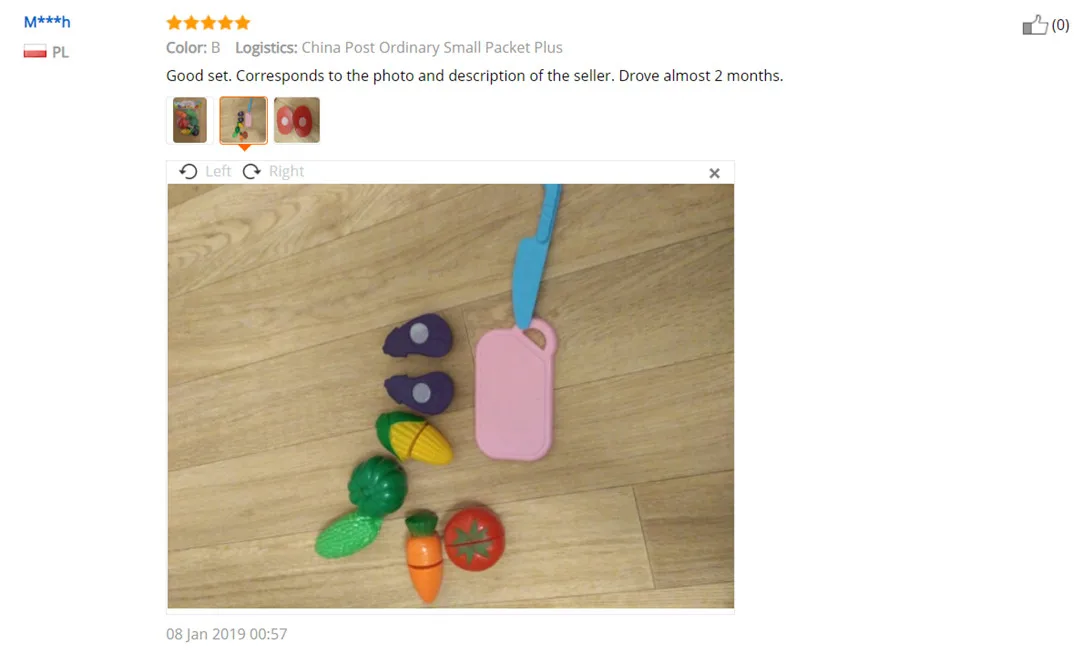Click the rotate right arrow icon
This screenshot has width=1092, height=653.
(x=251, y=171)
